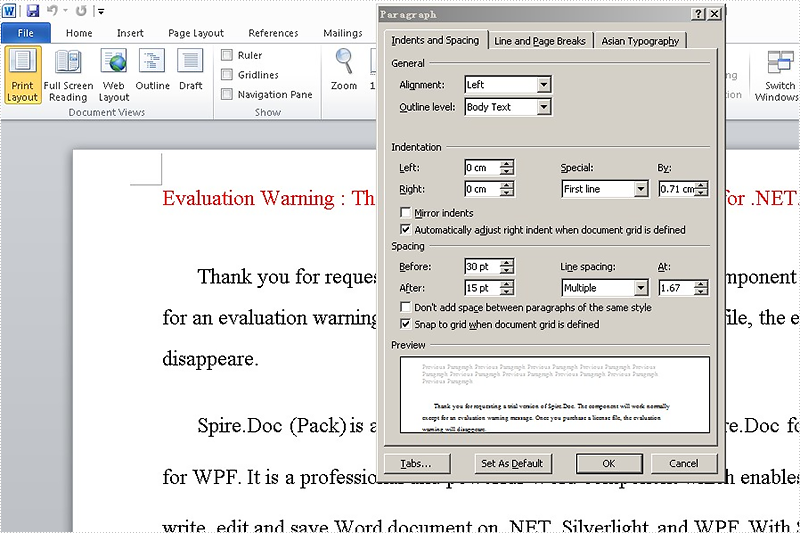
Task: Click the At line spacing value field
Action: pos(677,288)
